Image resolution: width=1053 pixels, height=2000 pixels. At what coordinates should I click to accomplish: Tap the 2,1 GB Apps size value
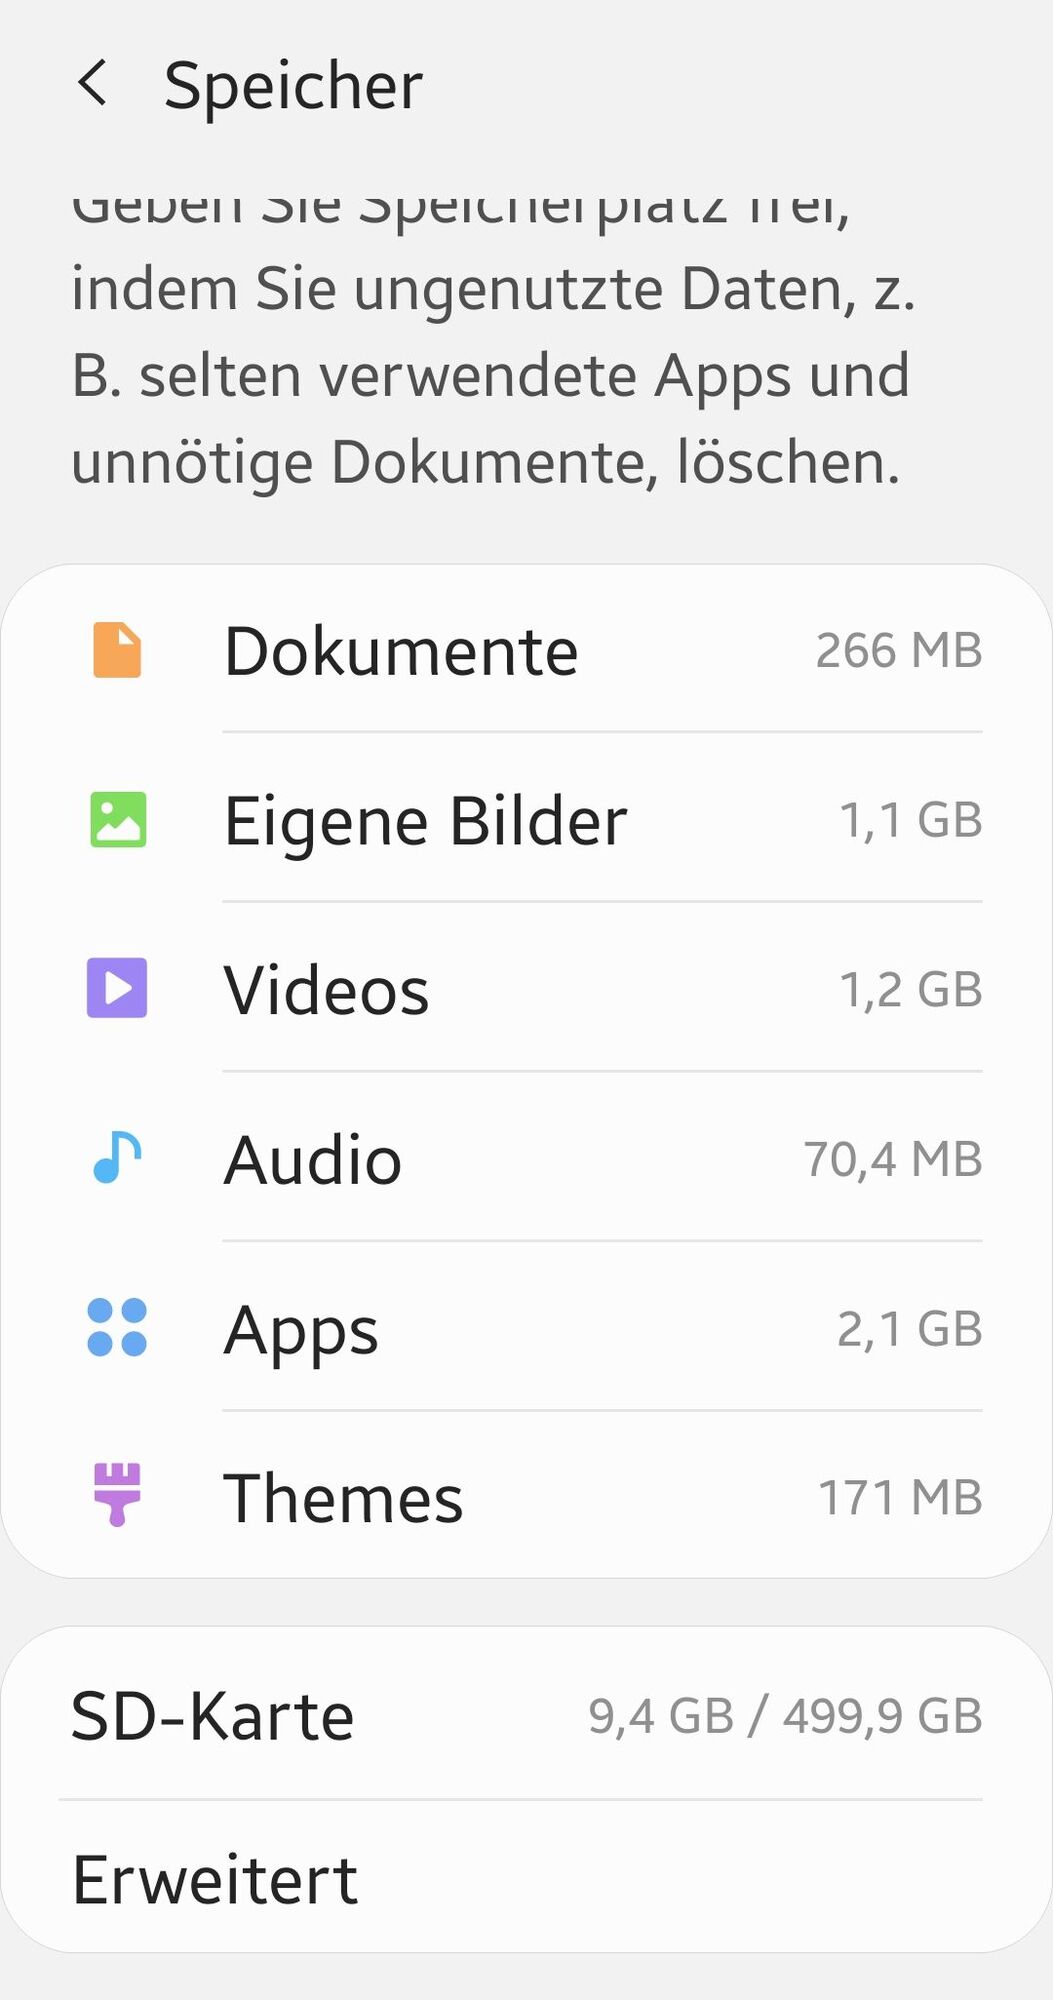pos(910,1329)
